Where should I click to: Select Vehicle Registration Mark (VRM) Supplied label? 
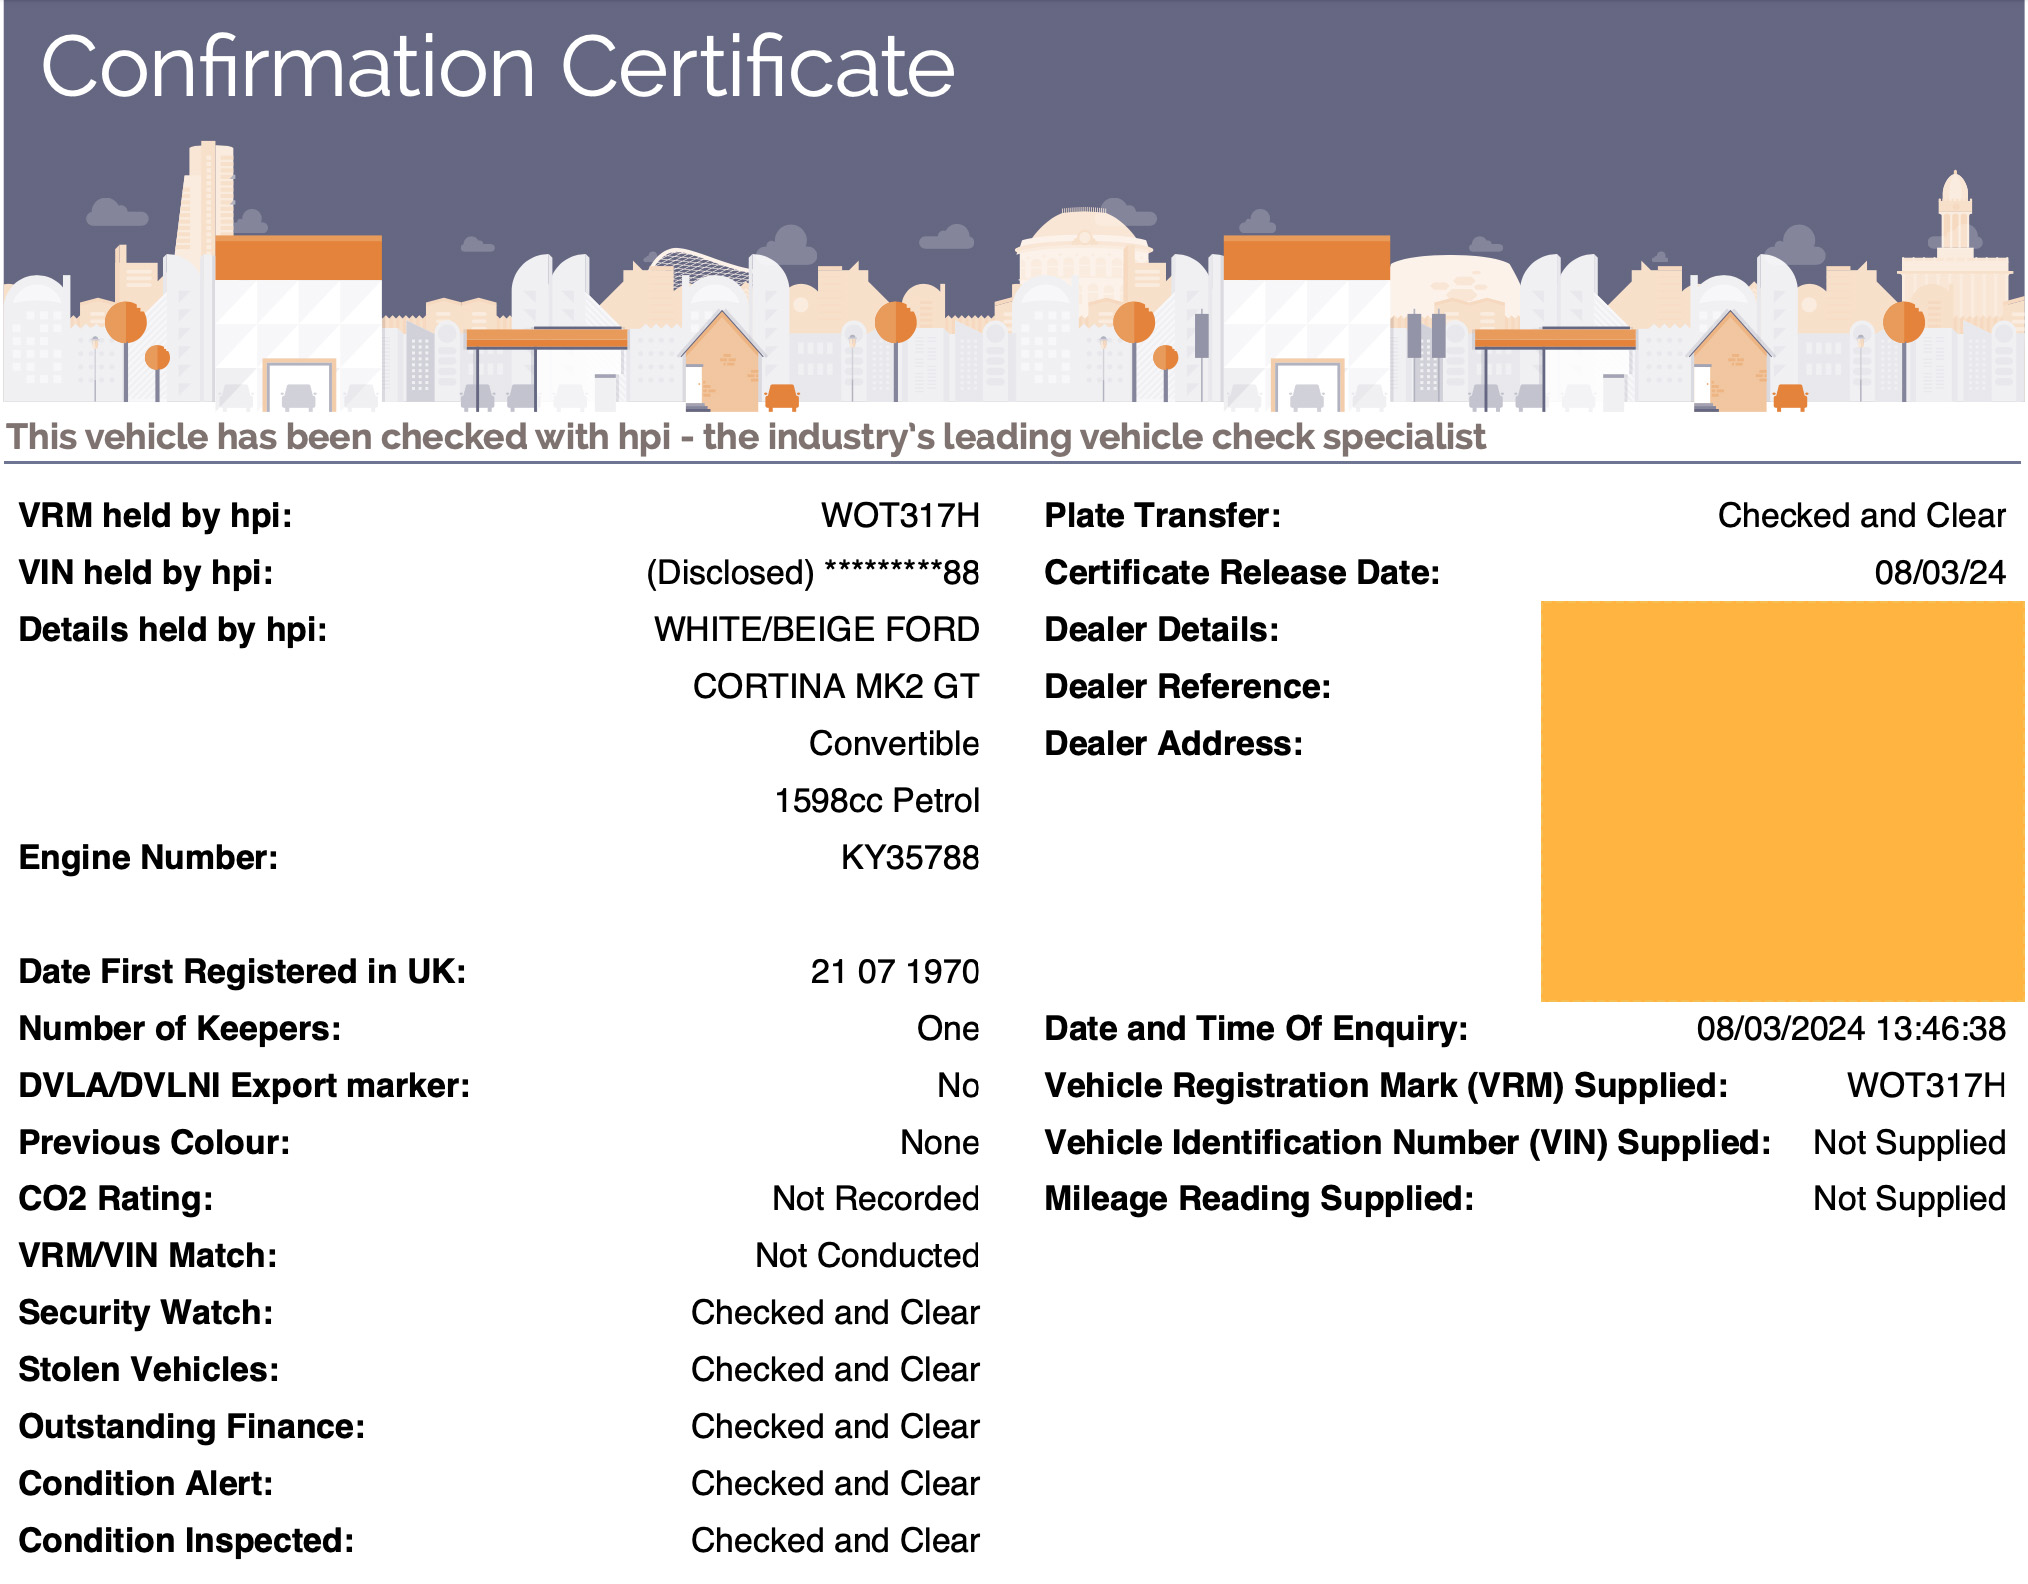pyautogui.click(x=1386, y=1085)
